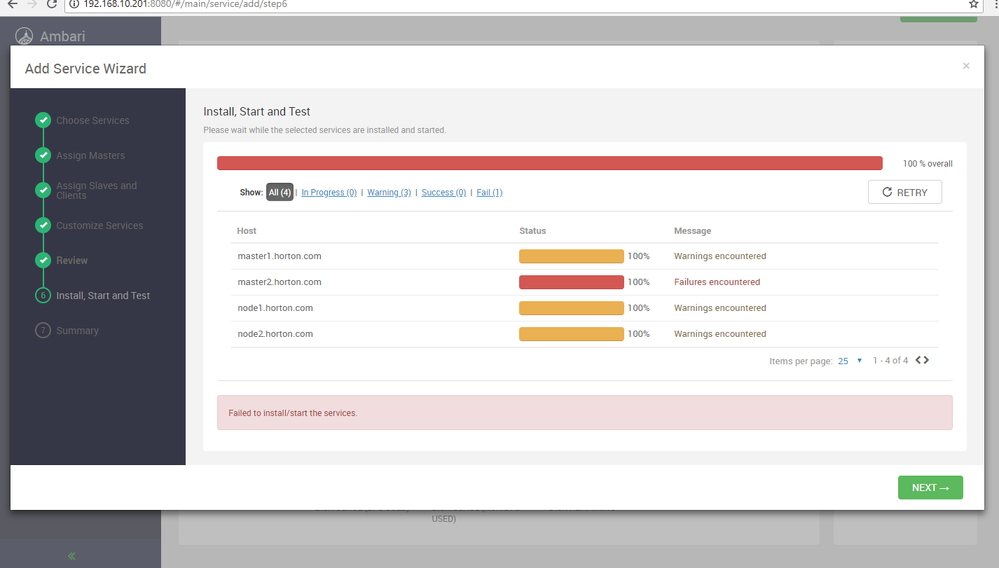
Task: Select Customize Services wizard step
Action: pyautogui.click(x=99, y=225)
